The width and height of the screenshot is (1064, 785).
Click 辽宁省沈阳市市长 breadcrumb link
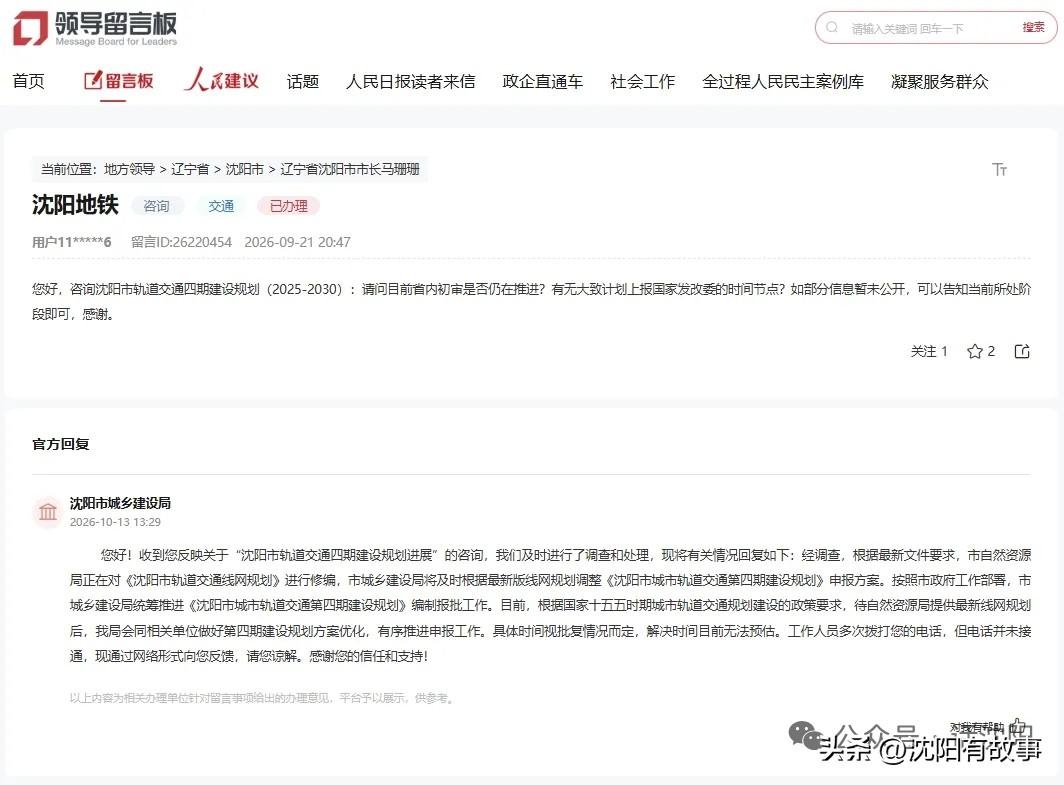[x=349, y=169]
